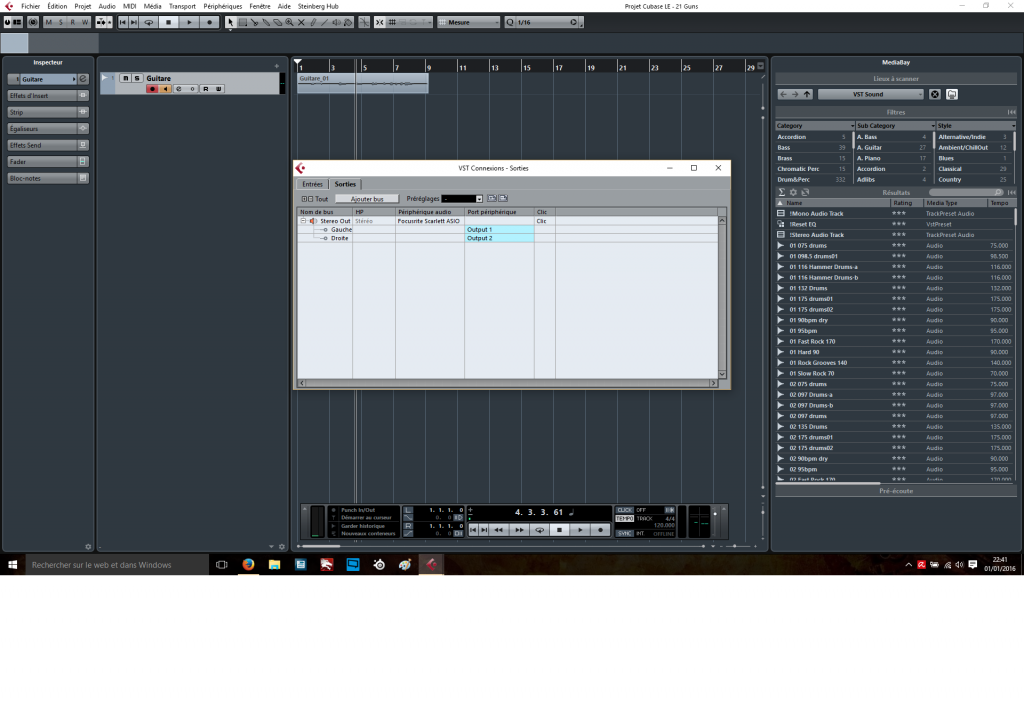Select the Line tool in toolbar

tap(325, 22)
